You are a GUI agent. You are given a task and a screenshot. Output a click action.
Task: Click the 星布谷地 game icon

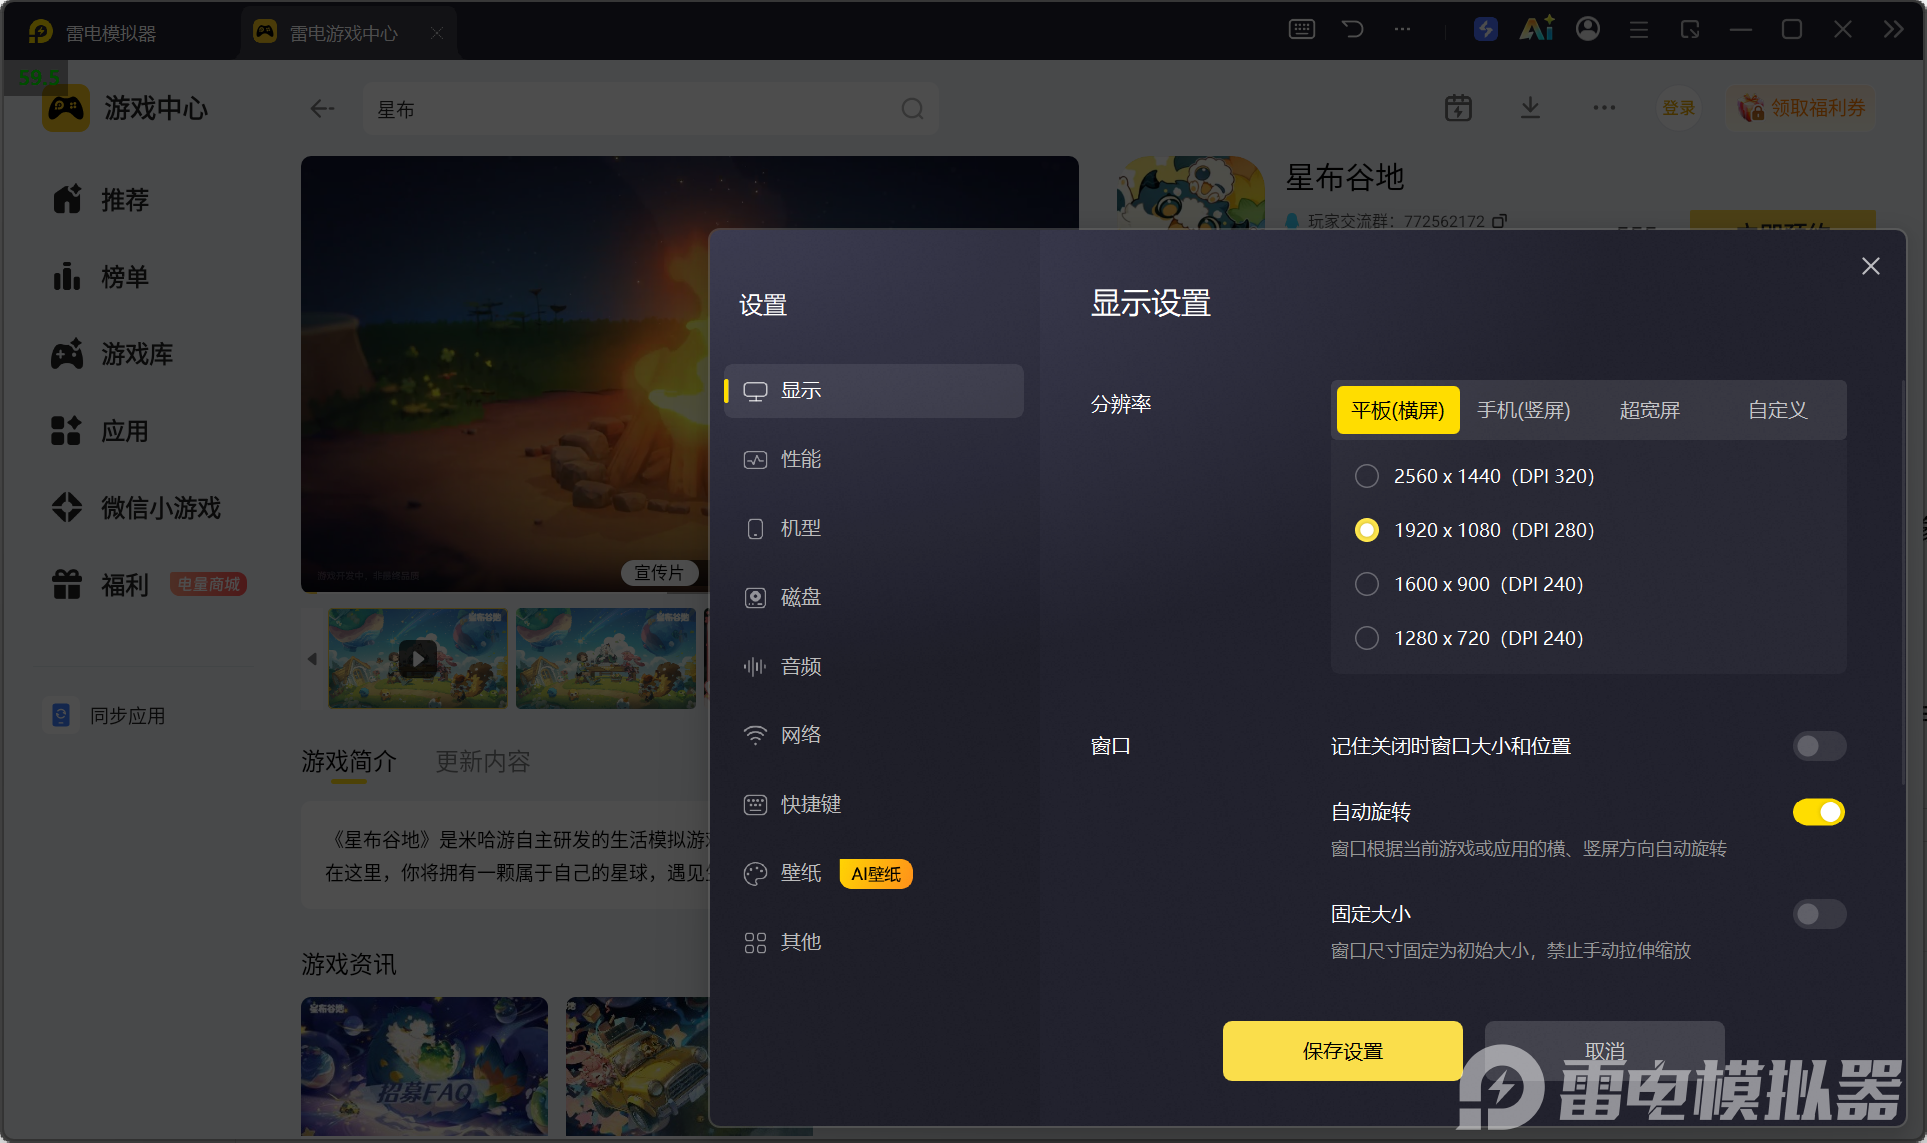tap(1191, 192)
